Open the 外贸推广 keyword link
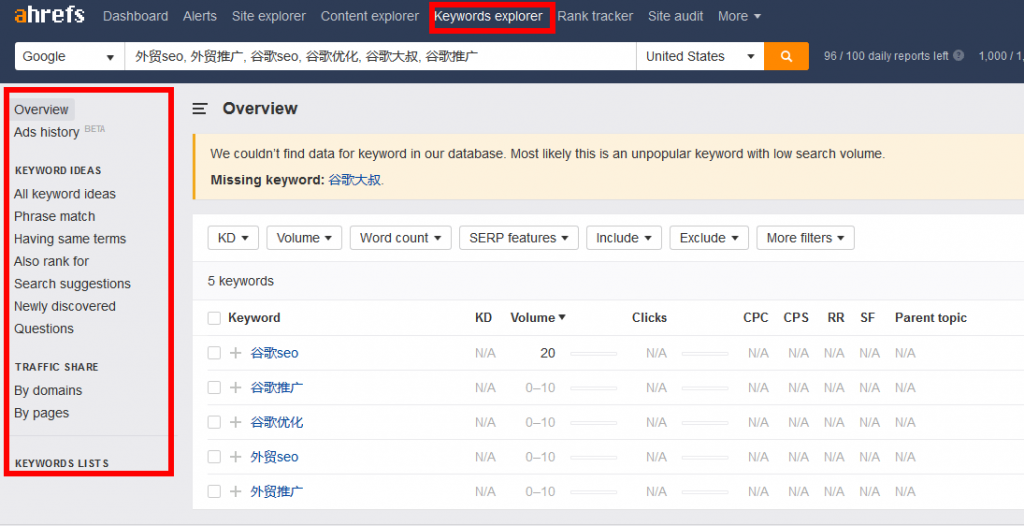1024x526 pixels. point(277,491)
